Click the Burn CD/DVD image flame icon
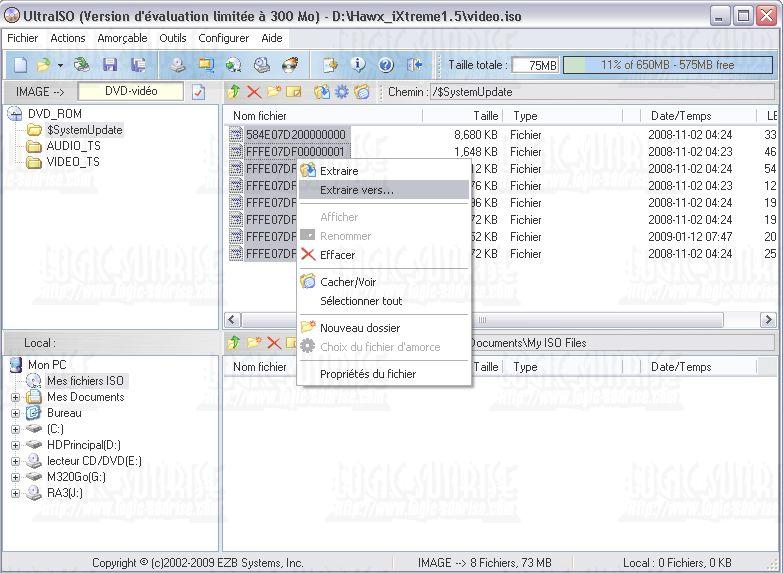 click(x=290, y=65)
